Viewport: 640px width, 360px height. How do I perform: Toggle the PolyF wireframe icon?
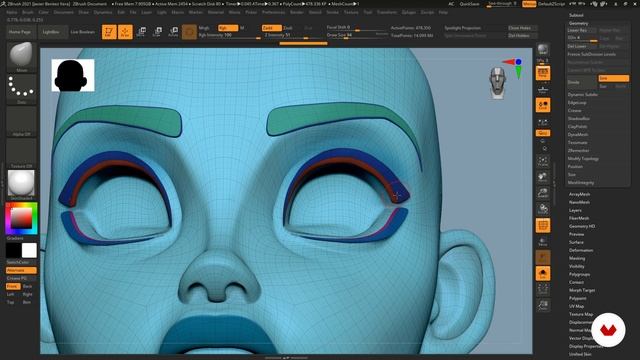[542, 225]
